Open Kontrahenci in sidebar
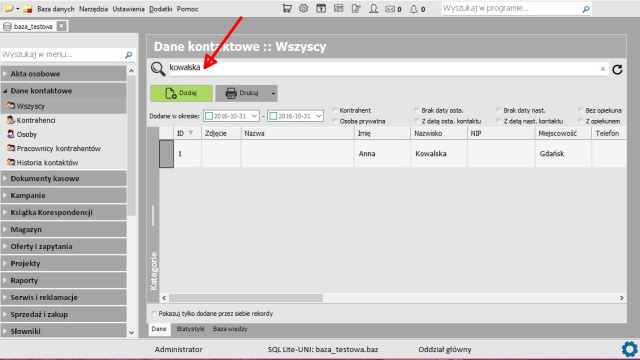Viewport: 640px width, 360px height. (36, 120)
